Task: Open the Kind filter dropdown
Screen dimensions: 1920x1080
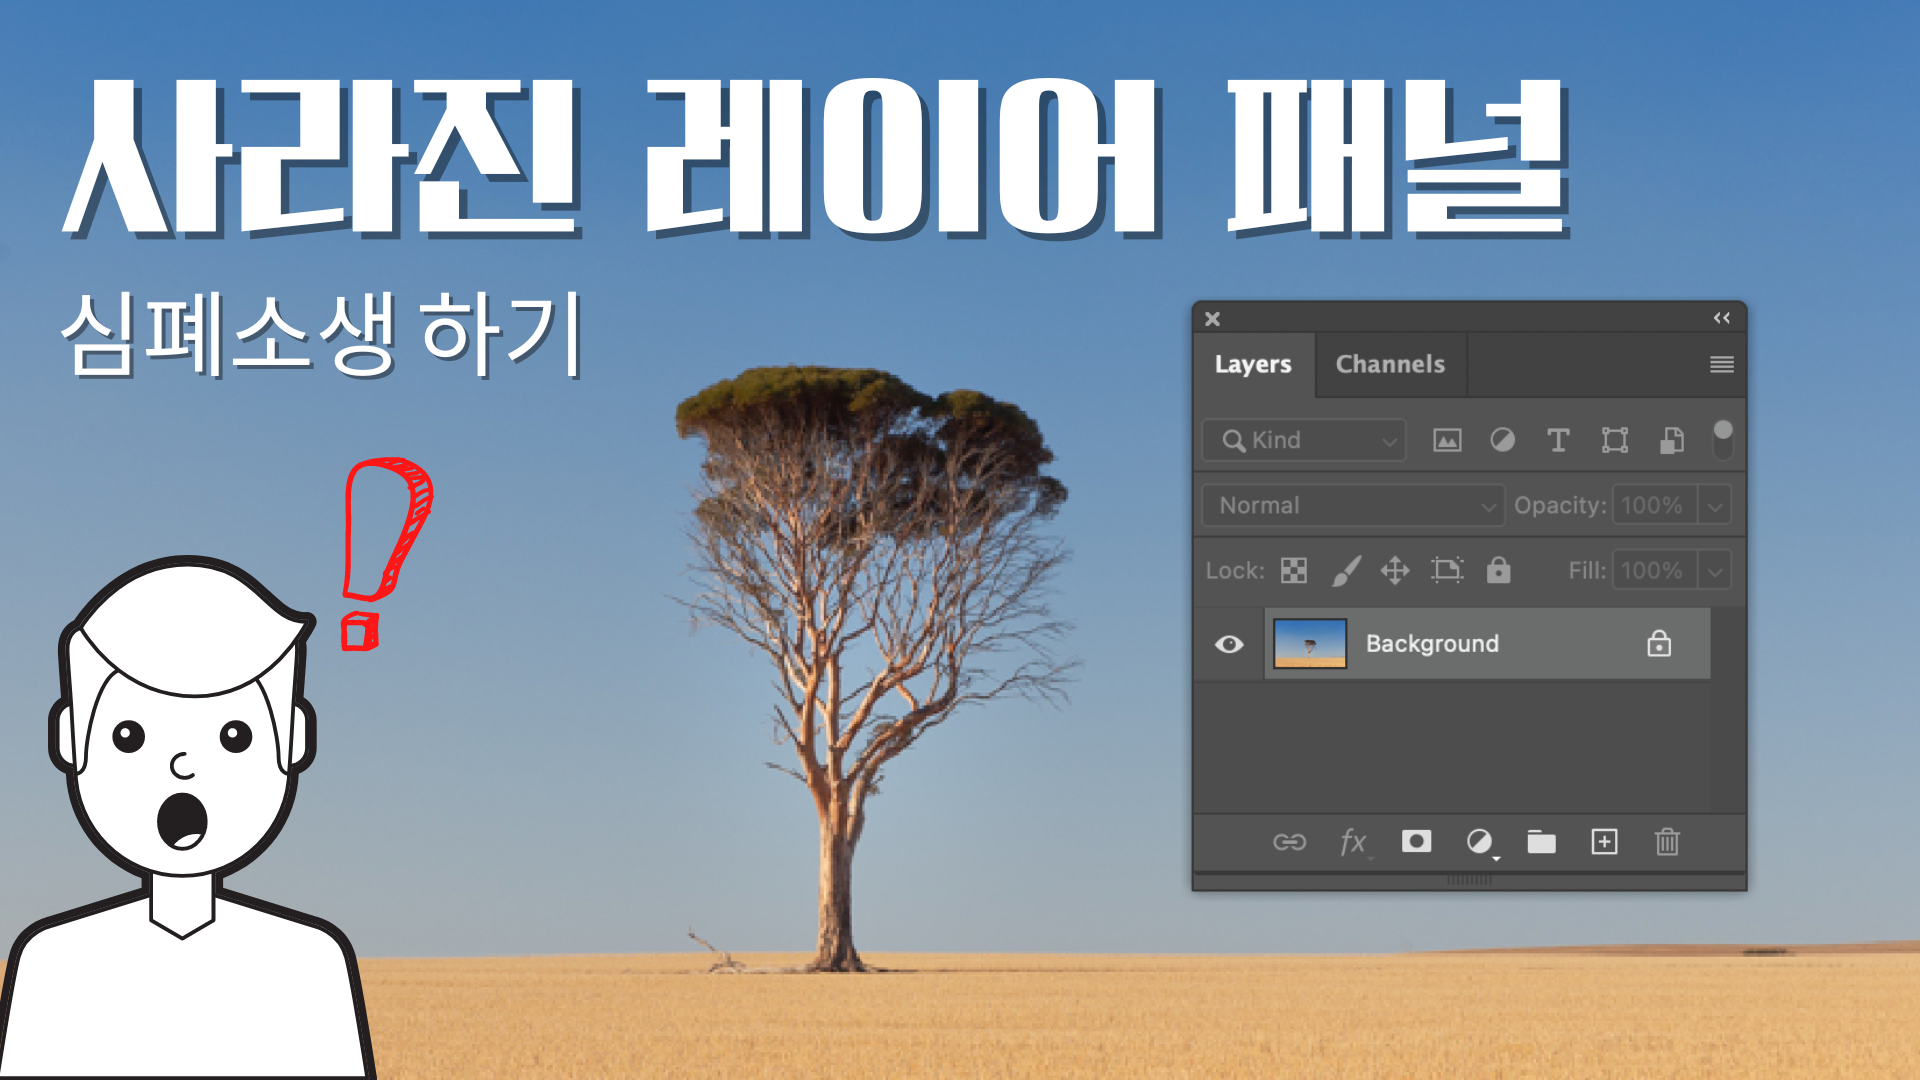Action: pyautogui.click(x=1304, y=440)
